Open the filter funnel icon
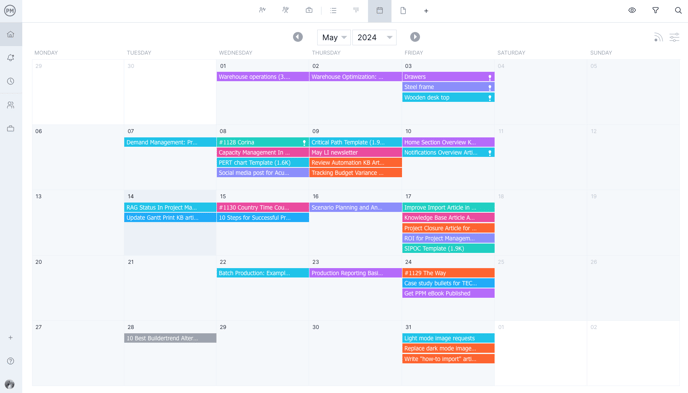688x393 pixels. click(x=656, y=11)
